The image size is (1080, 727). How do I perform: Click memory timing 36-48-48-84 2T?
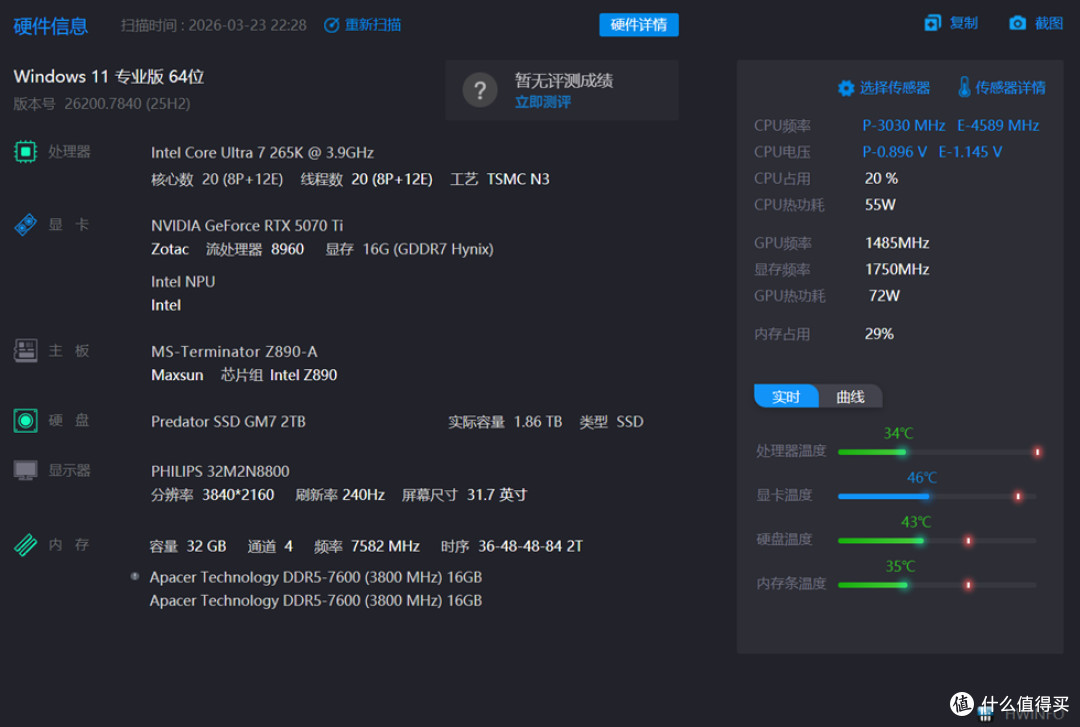click(x=530, y=546)
